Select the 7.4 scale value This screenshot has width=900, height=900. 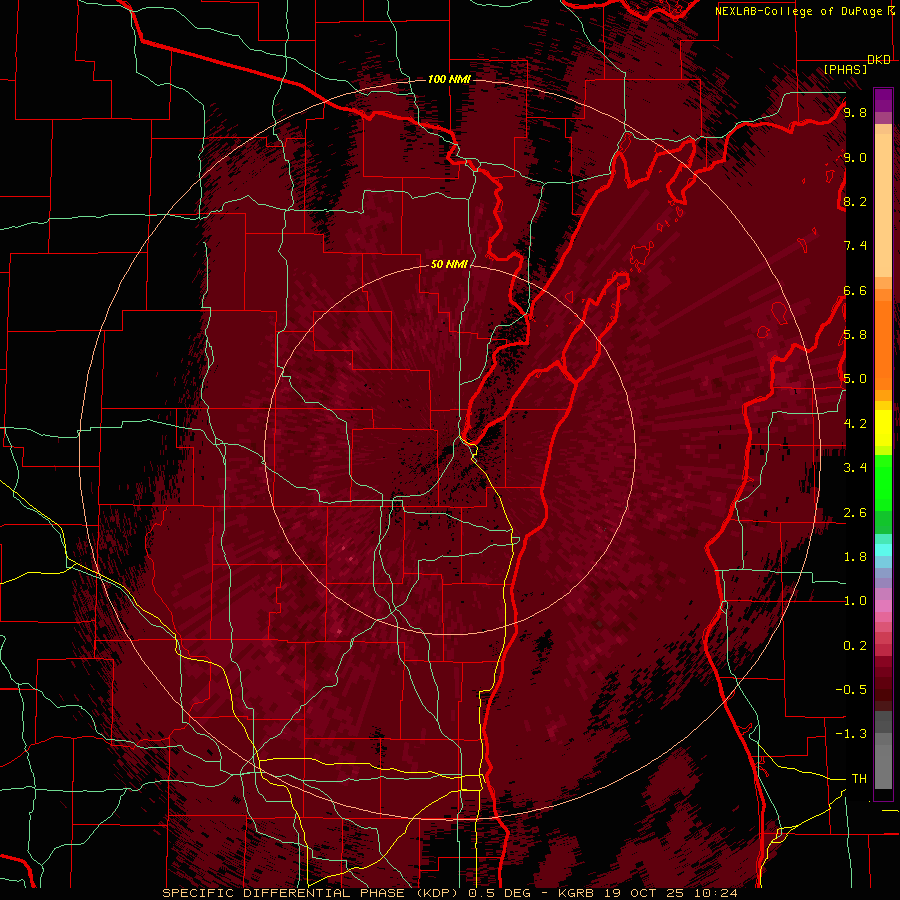coord(855,246)
